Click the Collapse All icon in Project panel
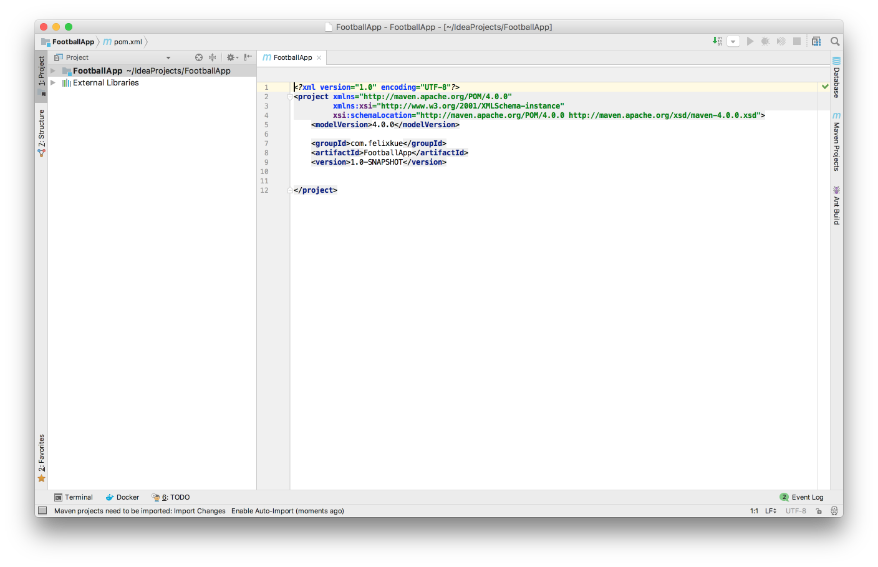 [212, 58]
